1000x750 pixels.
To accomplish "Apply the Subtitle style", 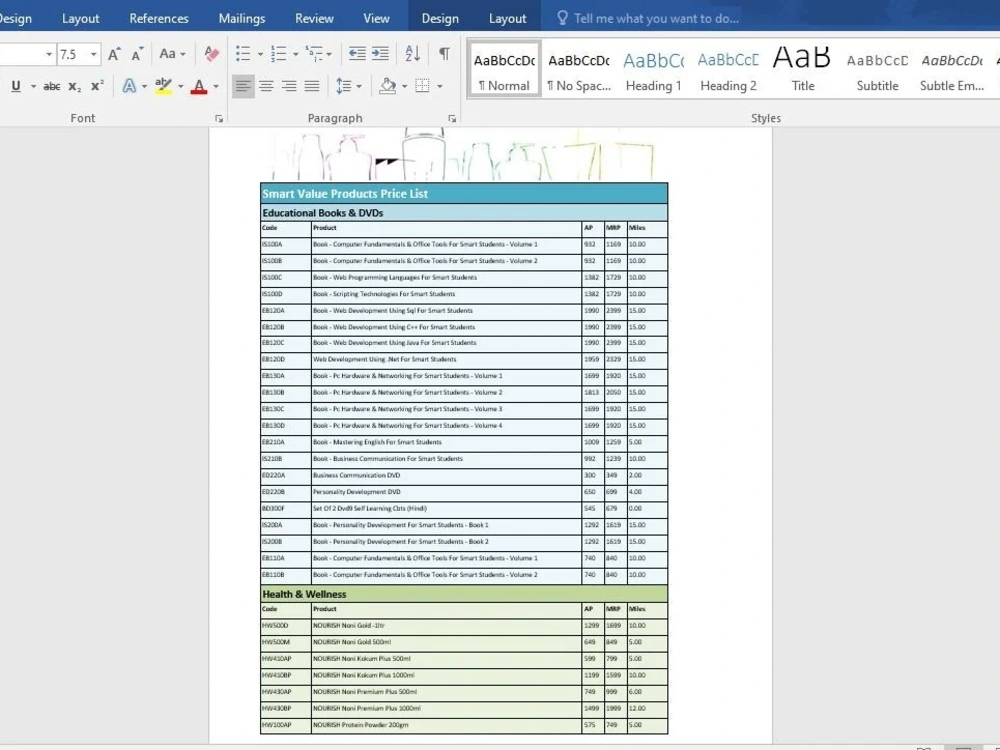I will 878,70.
